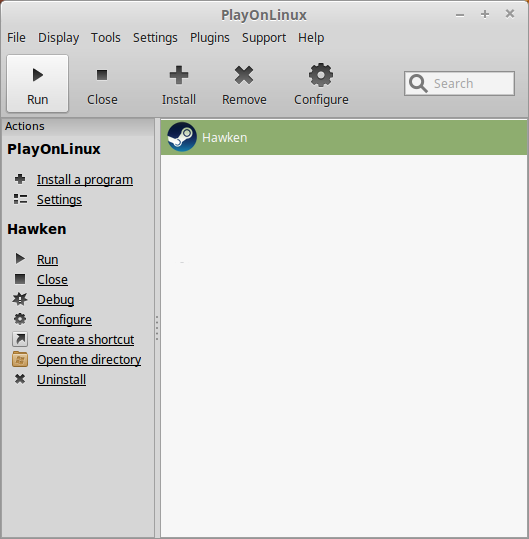Click the gear icon beside sidebar Configure
The image size is (529, 539).
20,319
